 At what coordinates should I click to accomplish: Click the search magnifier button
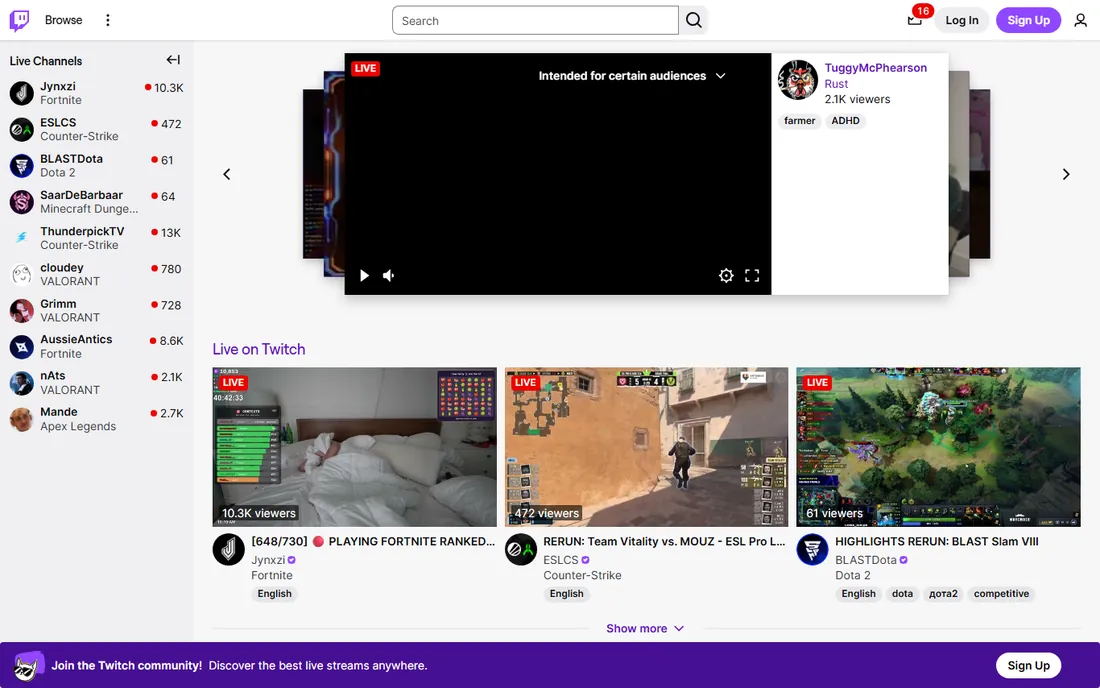(694, 20)
